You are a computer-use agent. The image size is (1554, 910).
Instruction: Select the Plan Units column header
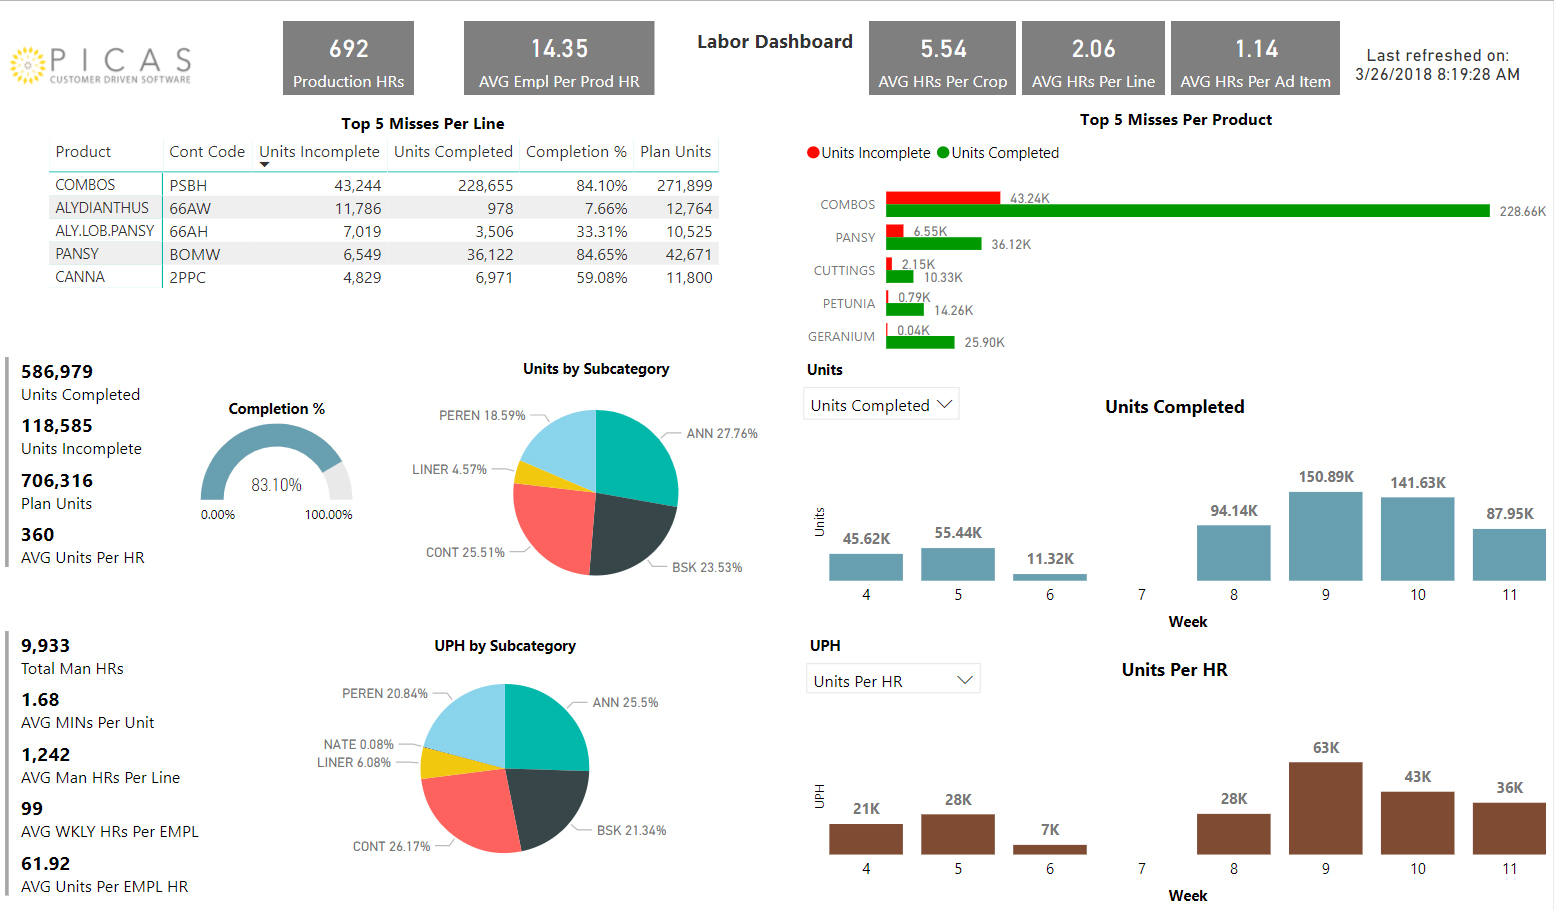coord(675,152)
